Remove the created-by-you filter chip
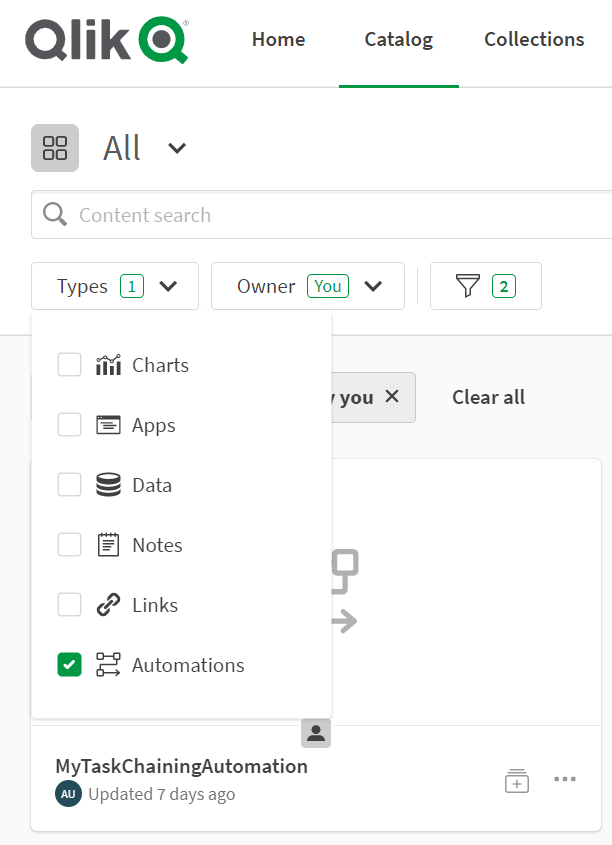612x845 pixels. [x=390, y=397]
